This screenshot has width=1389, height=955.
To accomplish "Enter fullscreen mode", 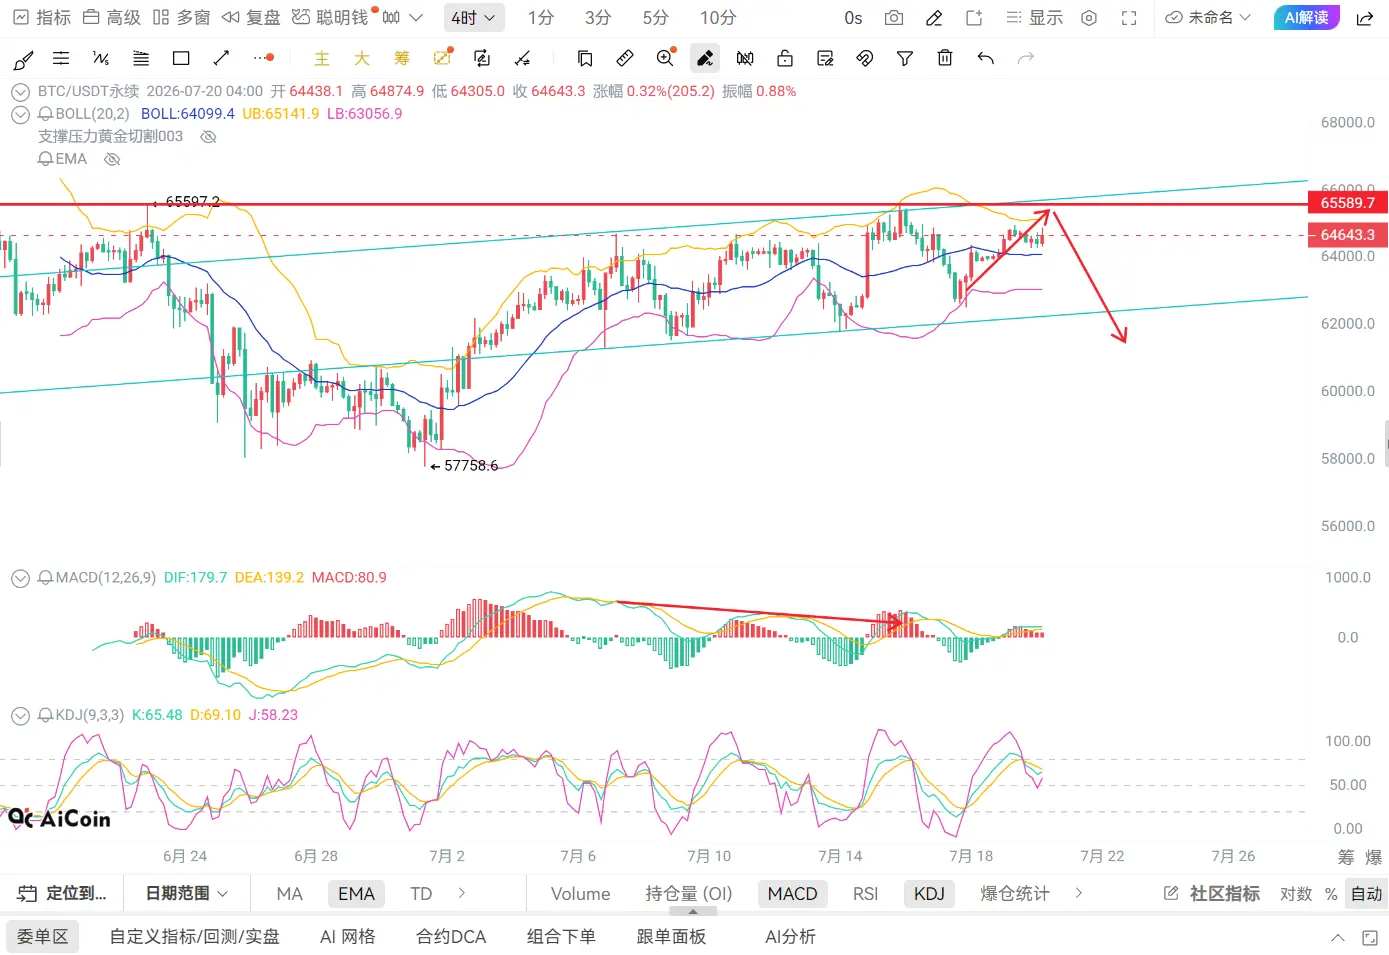I will [x=1129, y=18].
